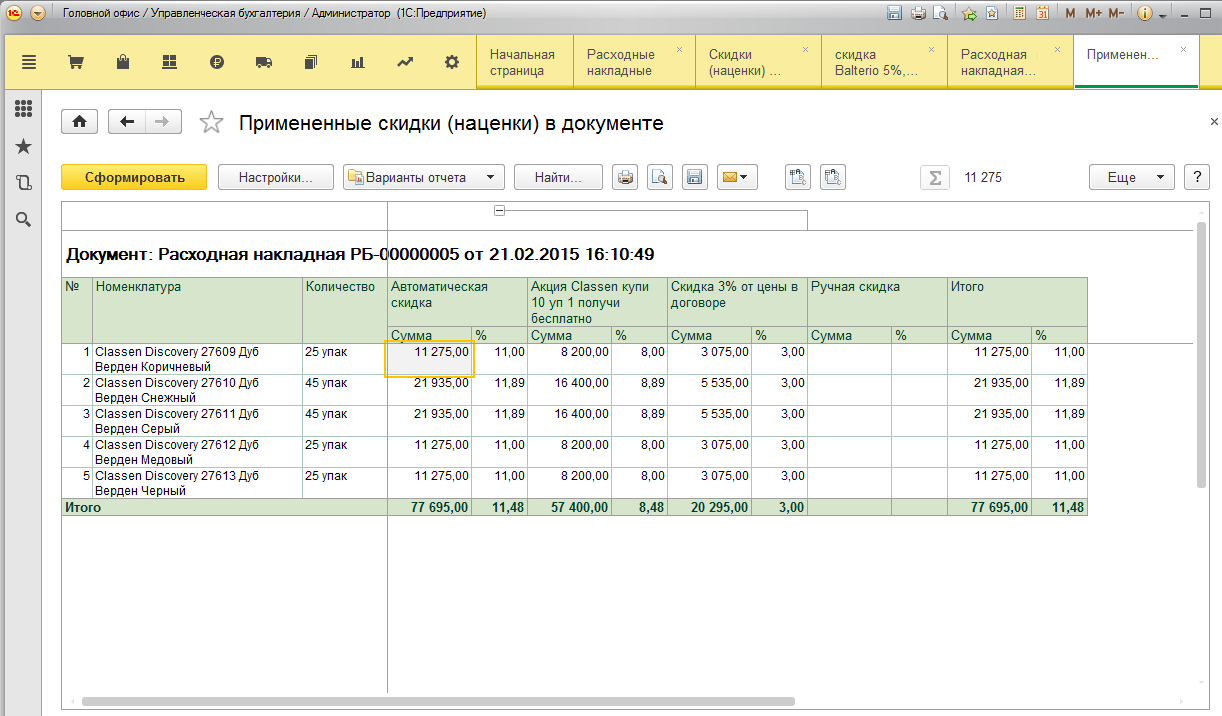Switch to Начальная страница tab
The height and width of the screenshot is (716, 1222).
click(x=524, y=62)
